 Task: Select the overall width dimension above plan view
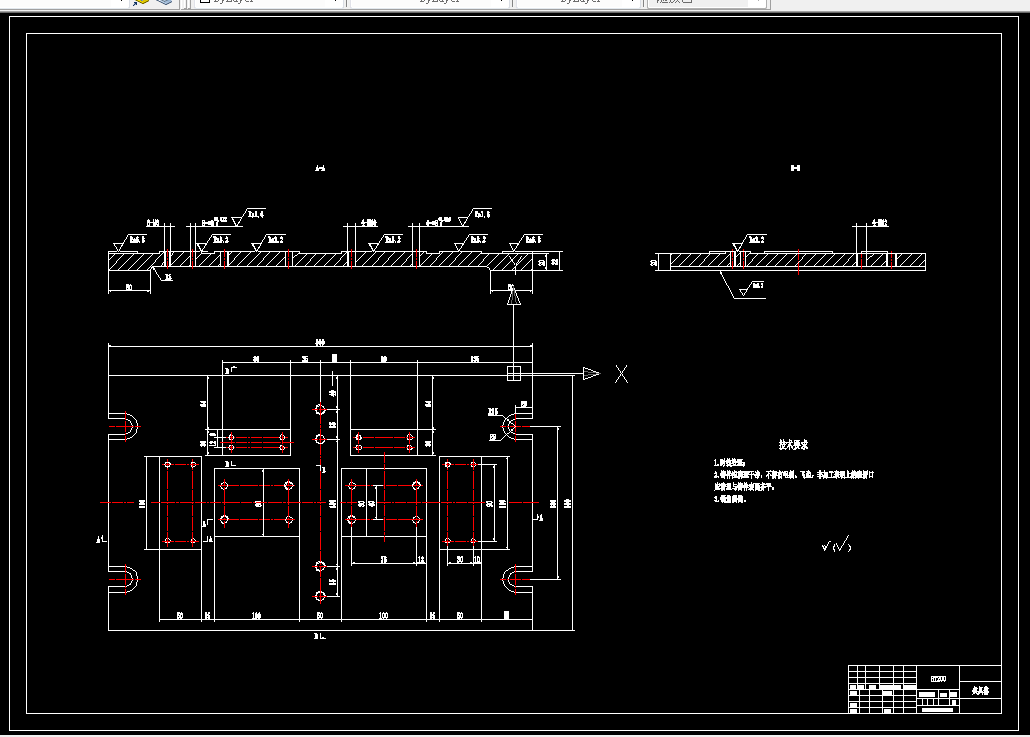click(320, 342)
